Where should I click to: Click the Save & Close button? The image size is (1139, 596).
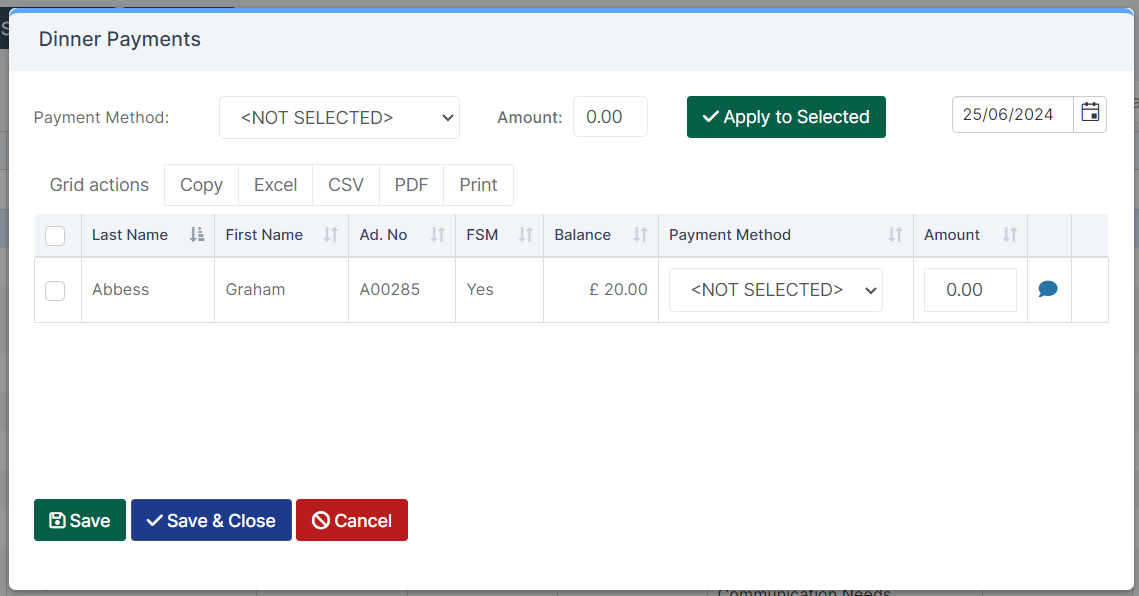[x=211, y=520]
